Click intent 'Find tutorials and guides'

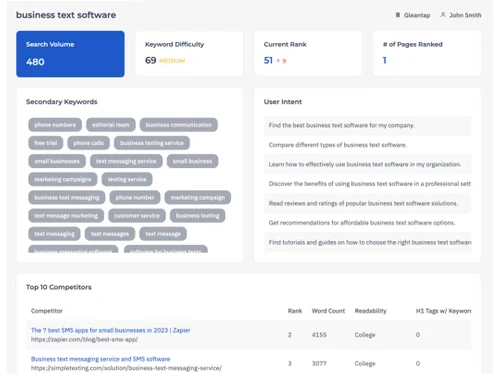pyautogui.click(x=368, y=242)
